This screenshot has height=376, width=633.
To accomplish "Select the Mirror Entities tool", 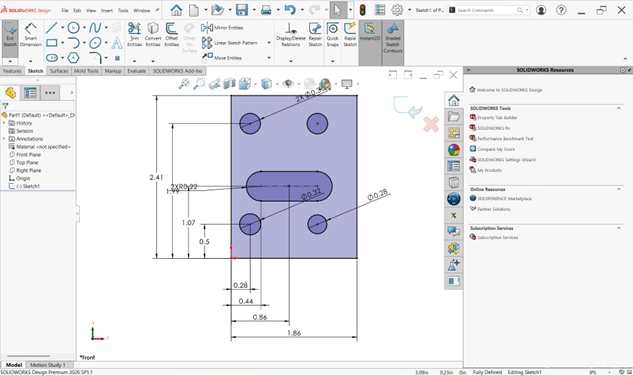I will (x=222, y=27).
